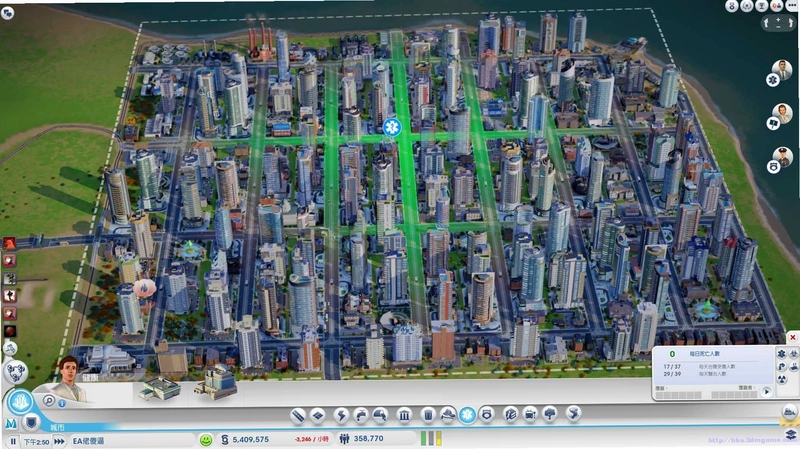
Task: Click the police officer advisor portrait
Action: pyautogui.click(x=782, y=157)
